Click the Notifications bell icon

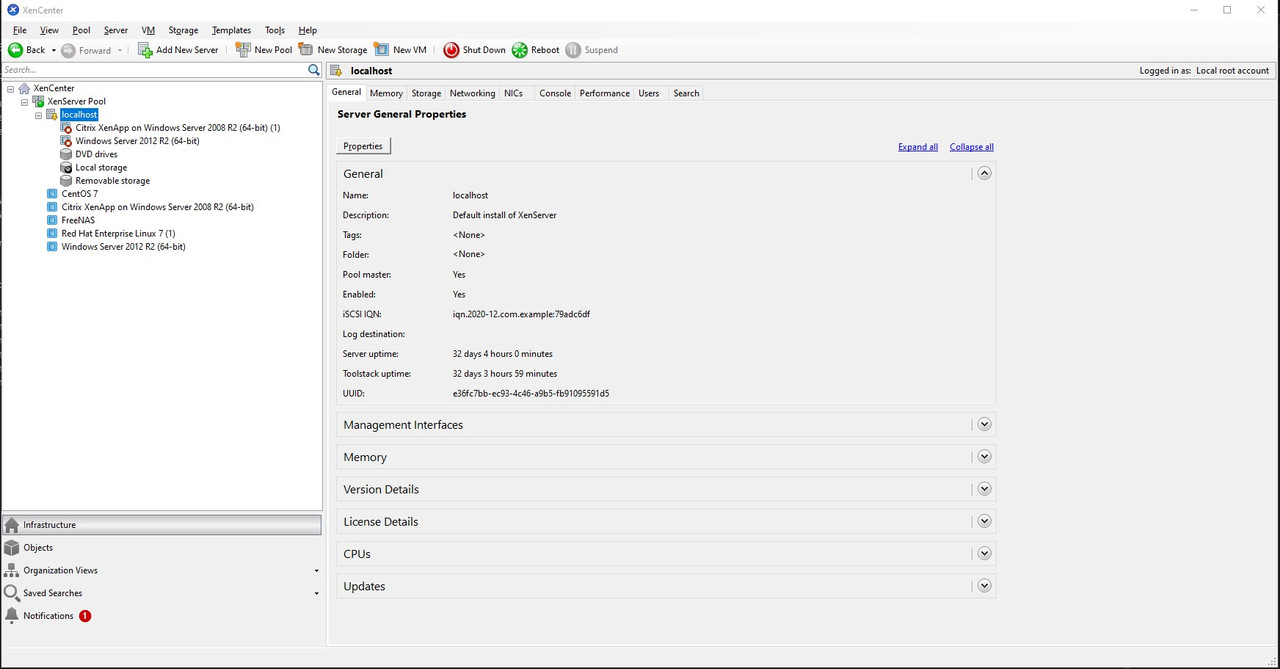tap(12, 616)
